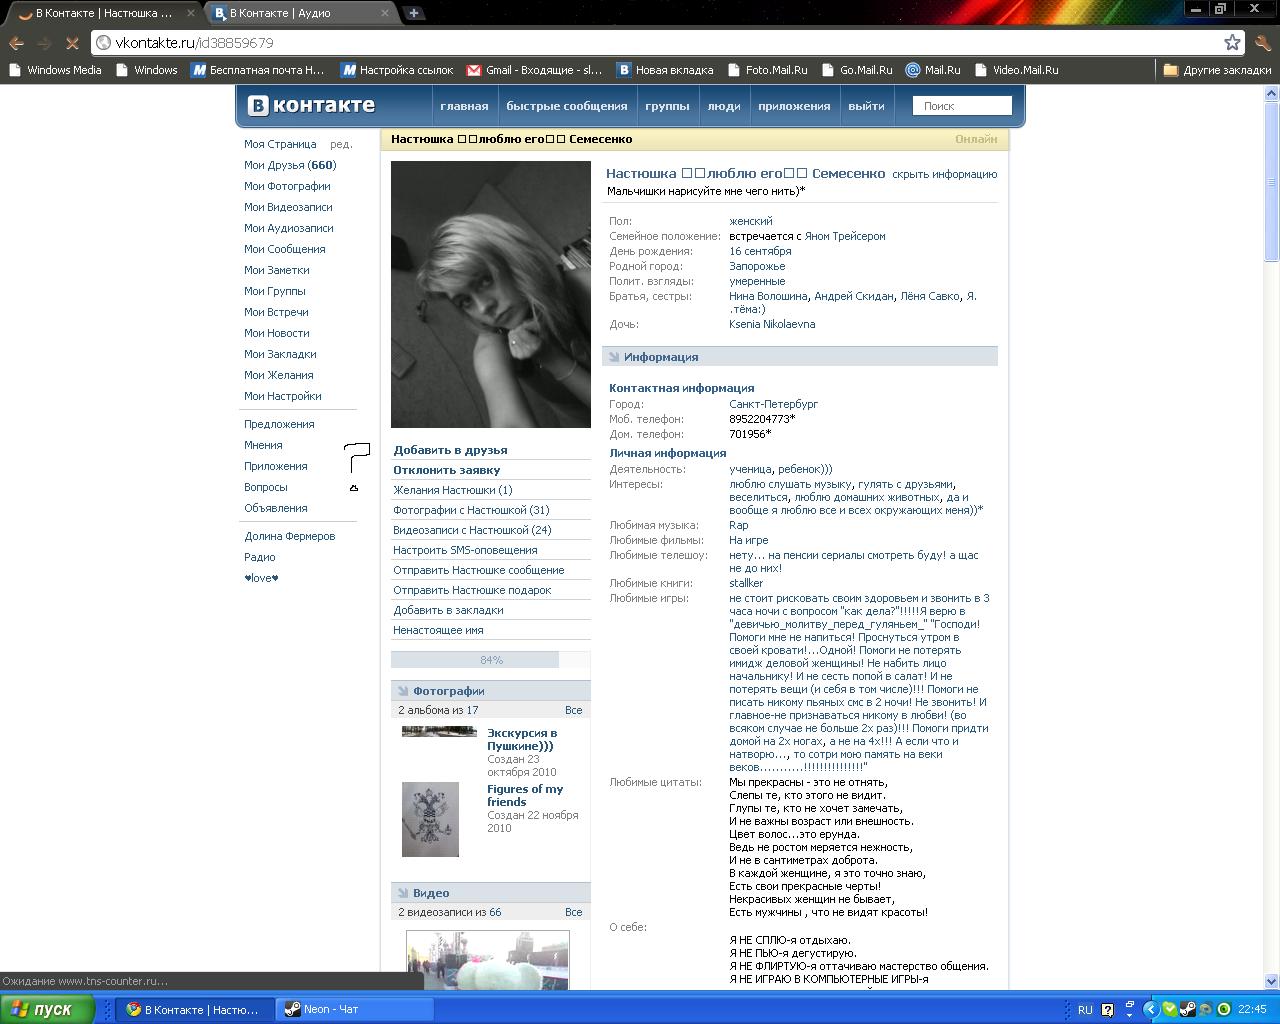Open 'Долина Фермеров' app link
The height and width of the screenshot is (1024, 1280).
[x=290, y=536]
